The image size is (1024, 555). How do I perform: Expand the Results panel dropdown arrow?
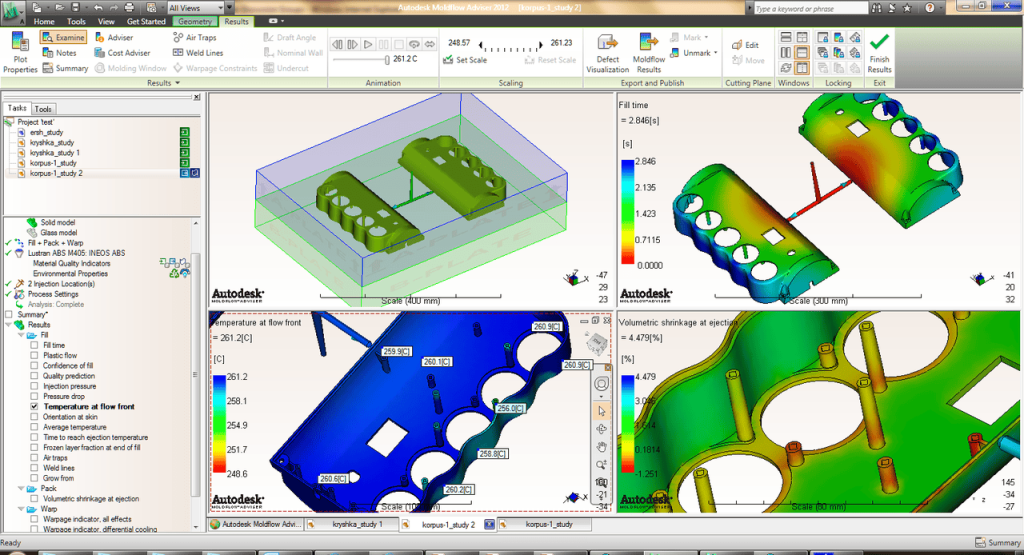click(x=177, y=83)
